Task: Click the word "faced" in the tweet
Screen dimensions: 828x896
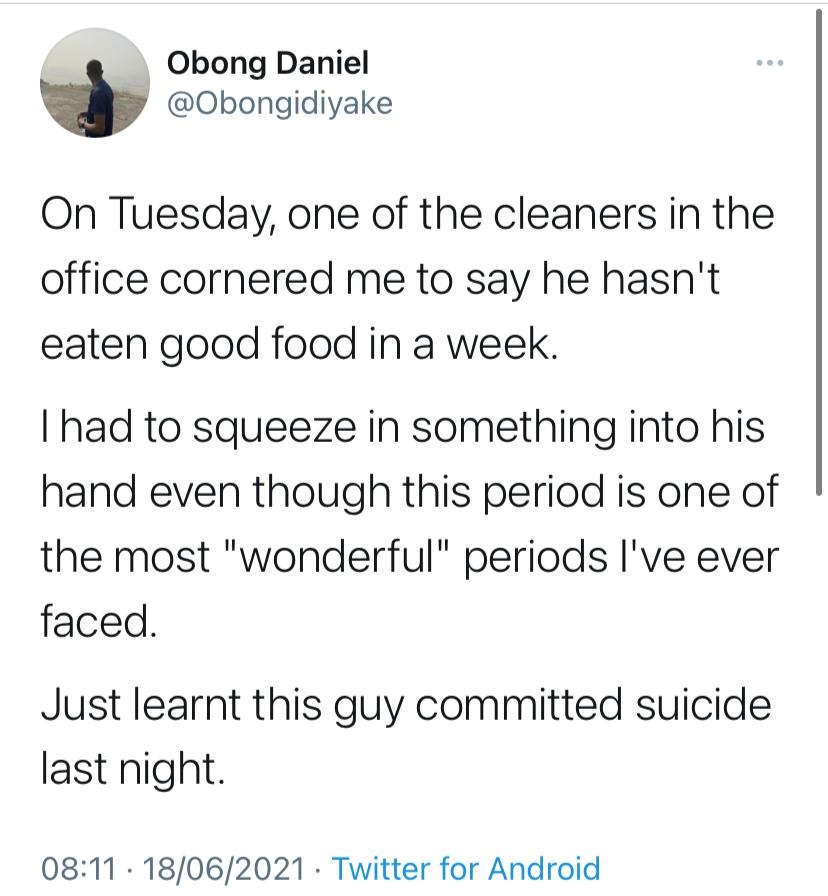Action: click(x=99, y=622)
